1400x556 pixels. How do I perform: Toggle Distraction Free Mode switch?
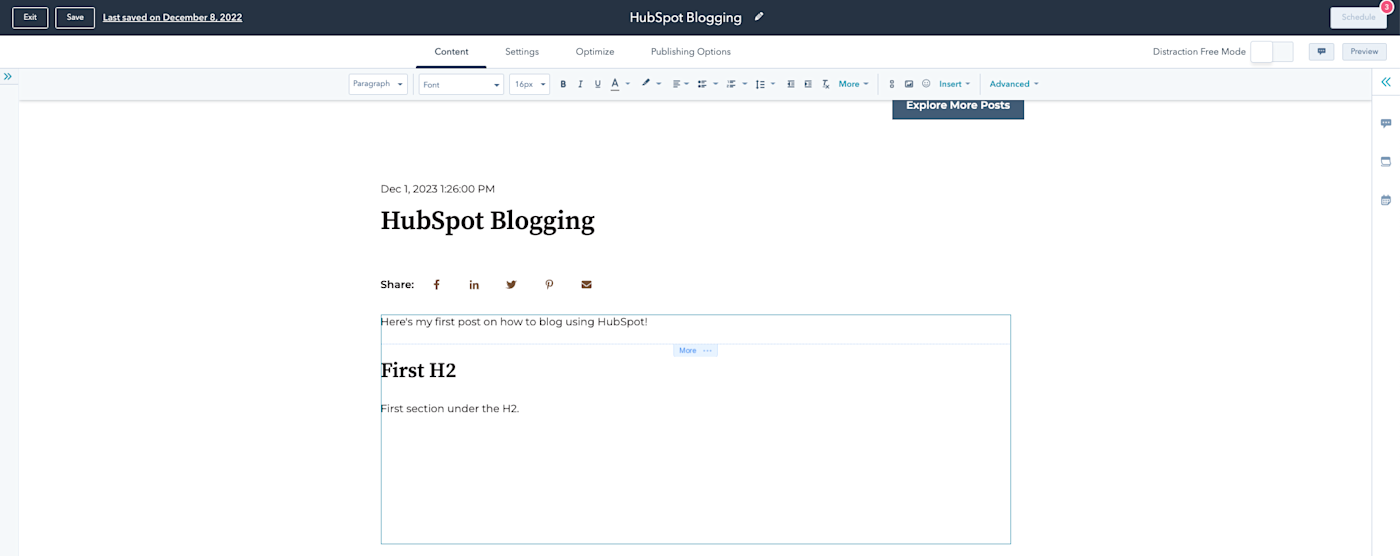1272,52
